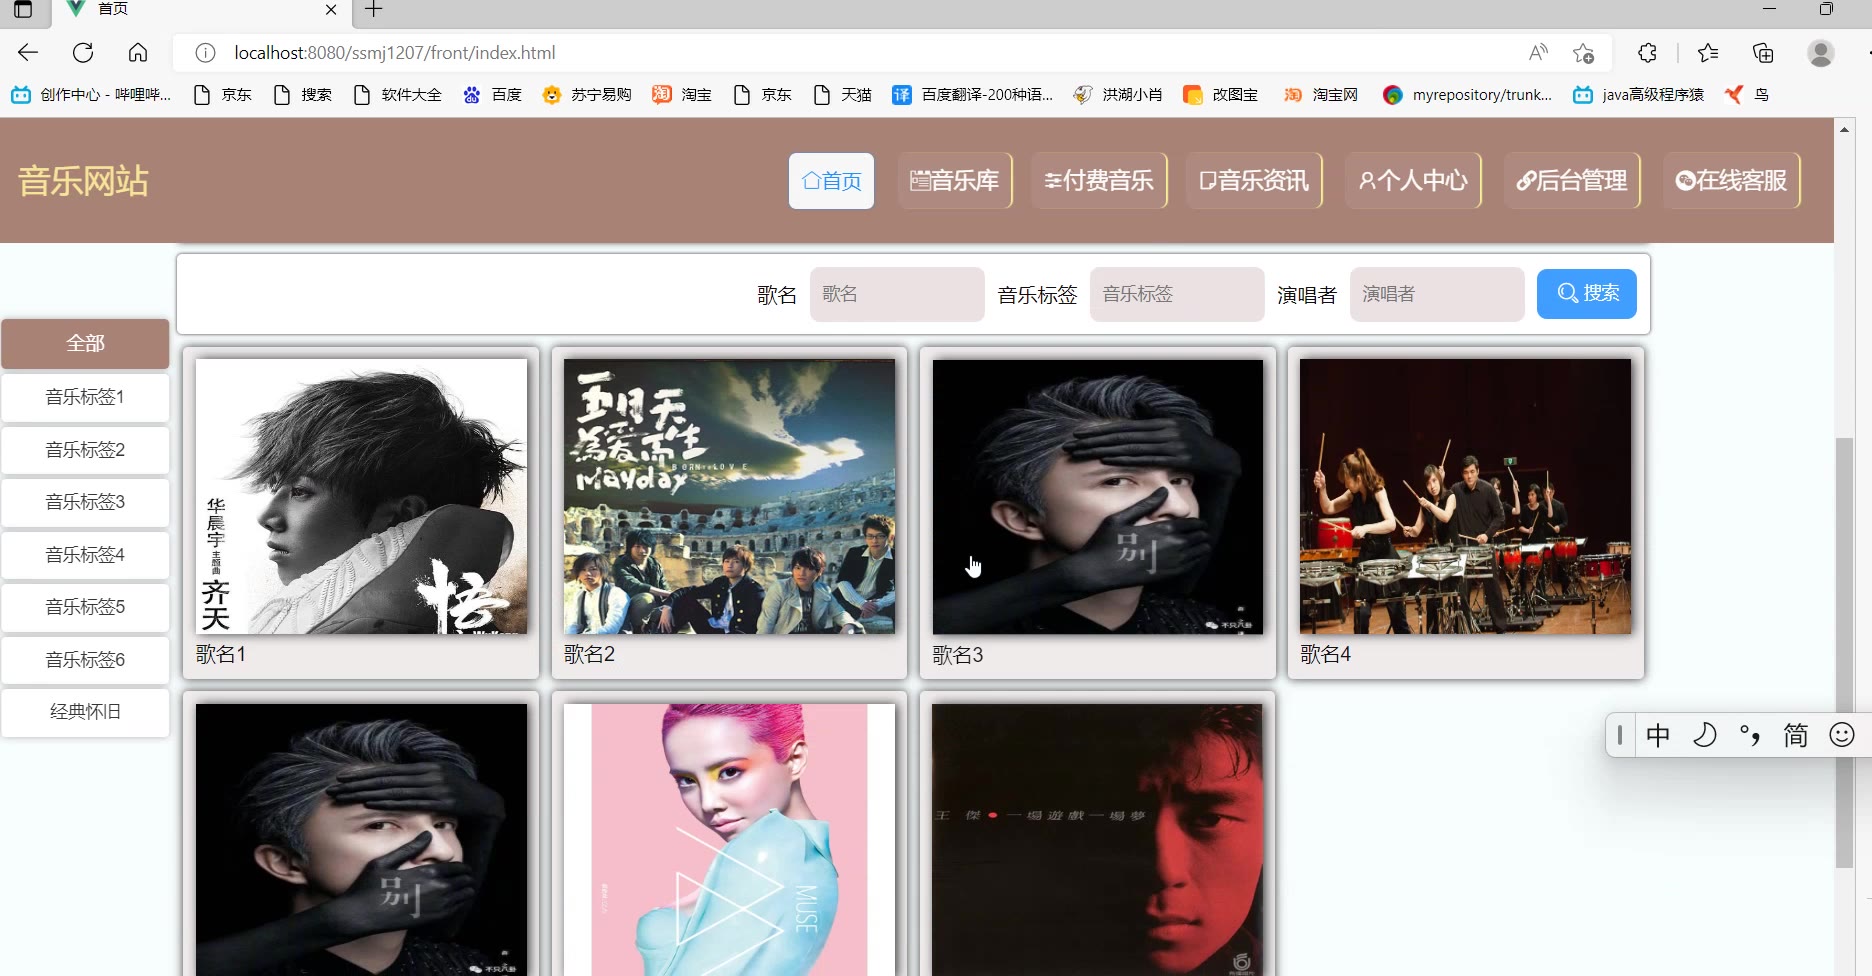This screenshot has width=1872, height=976.
Task: Focus the 音乐标签 search field
Action: (x=1177, y=294)
